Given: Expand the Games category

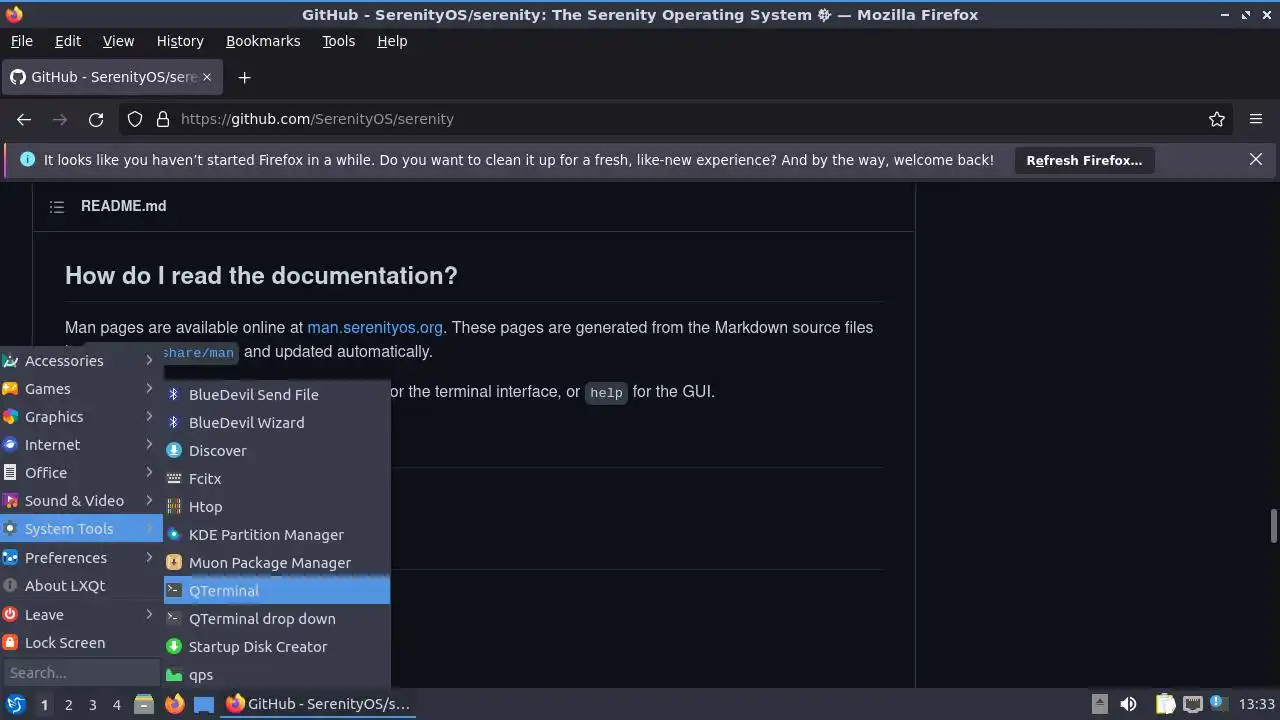Looking at the screenshot, I should 81,388.
